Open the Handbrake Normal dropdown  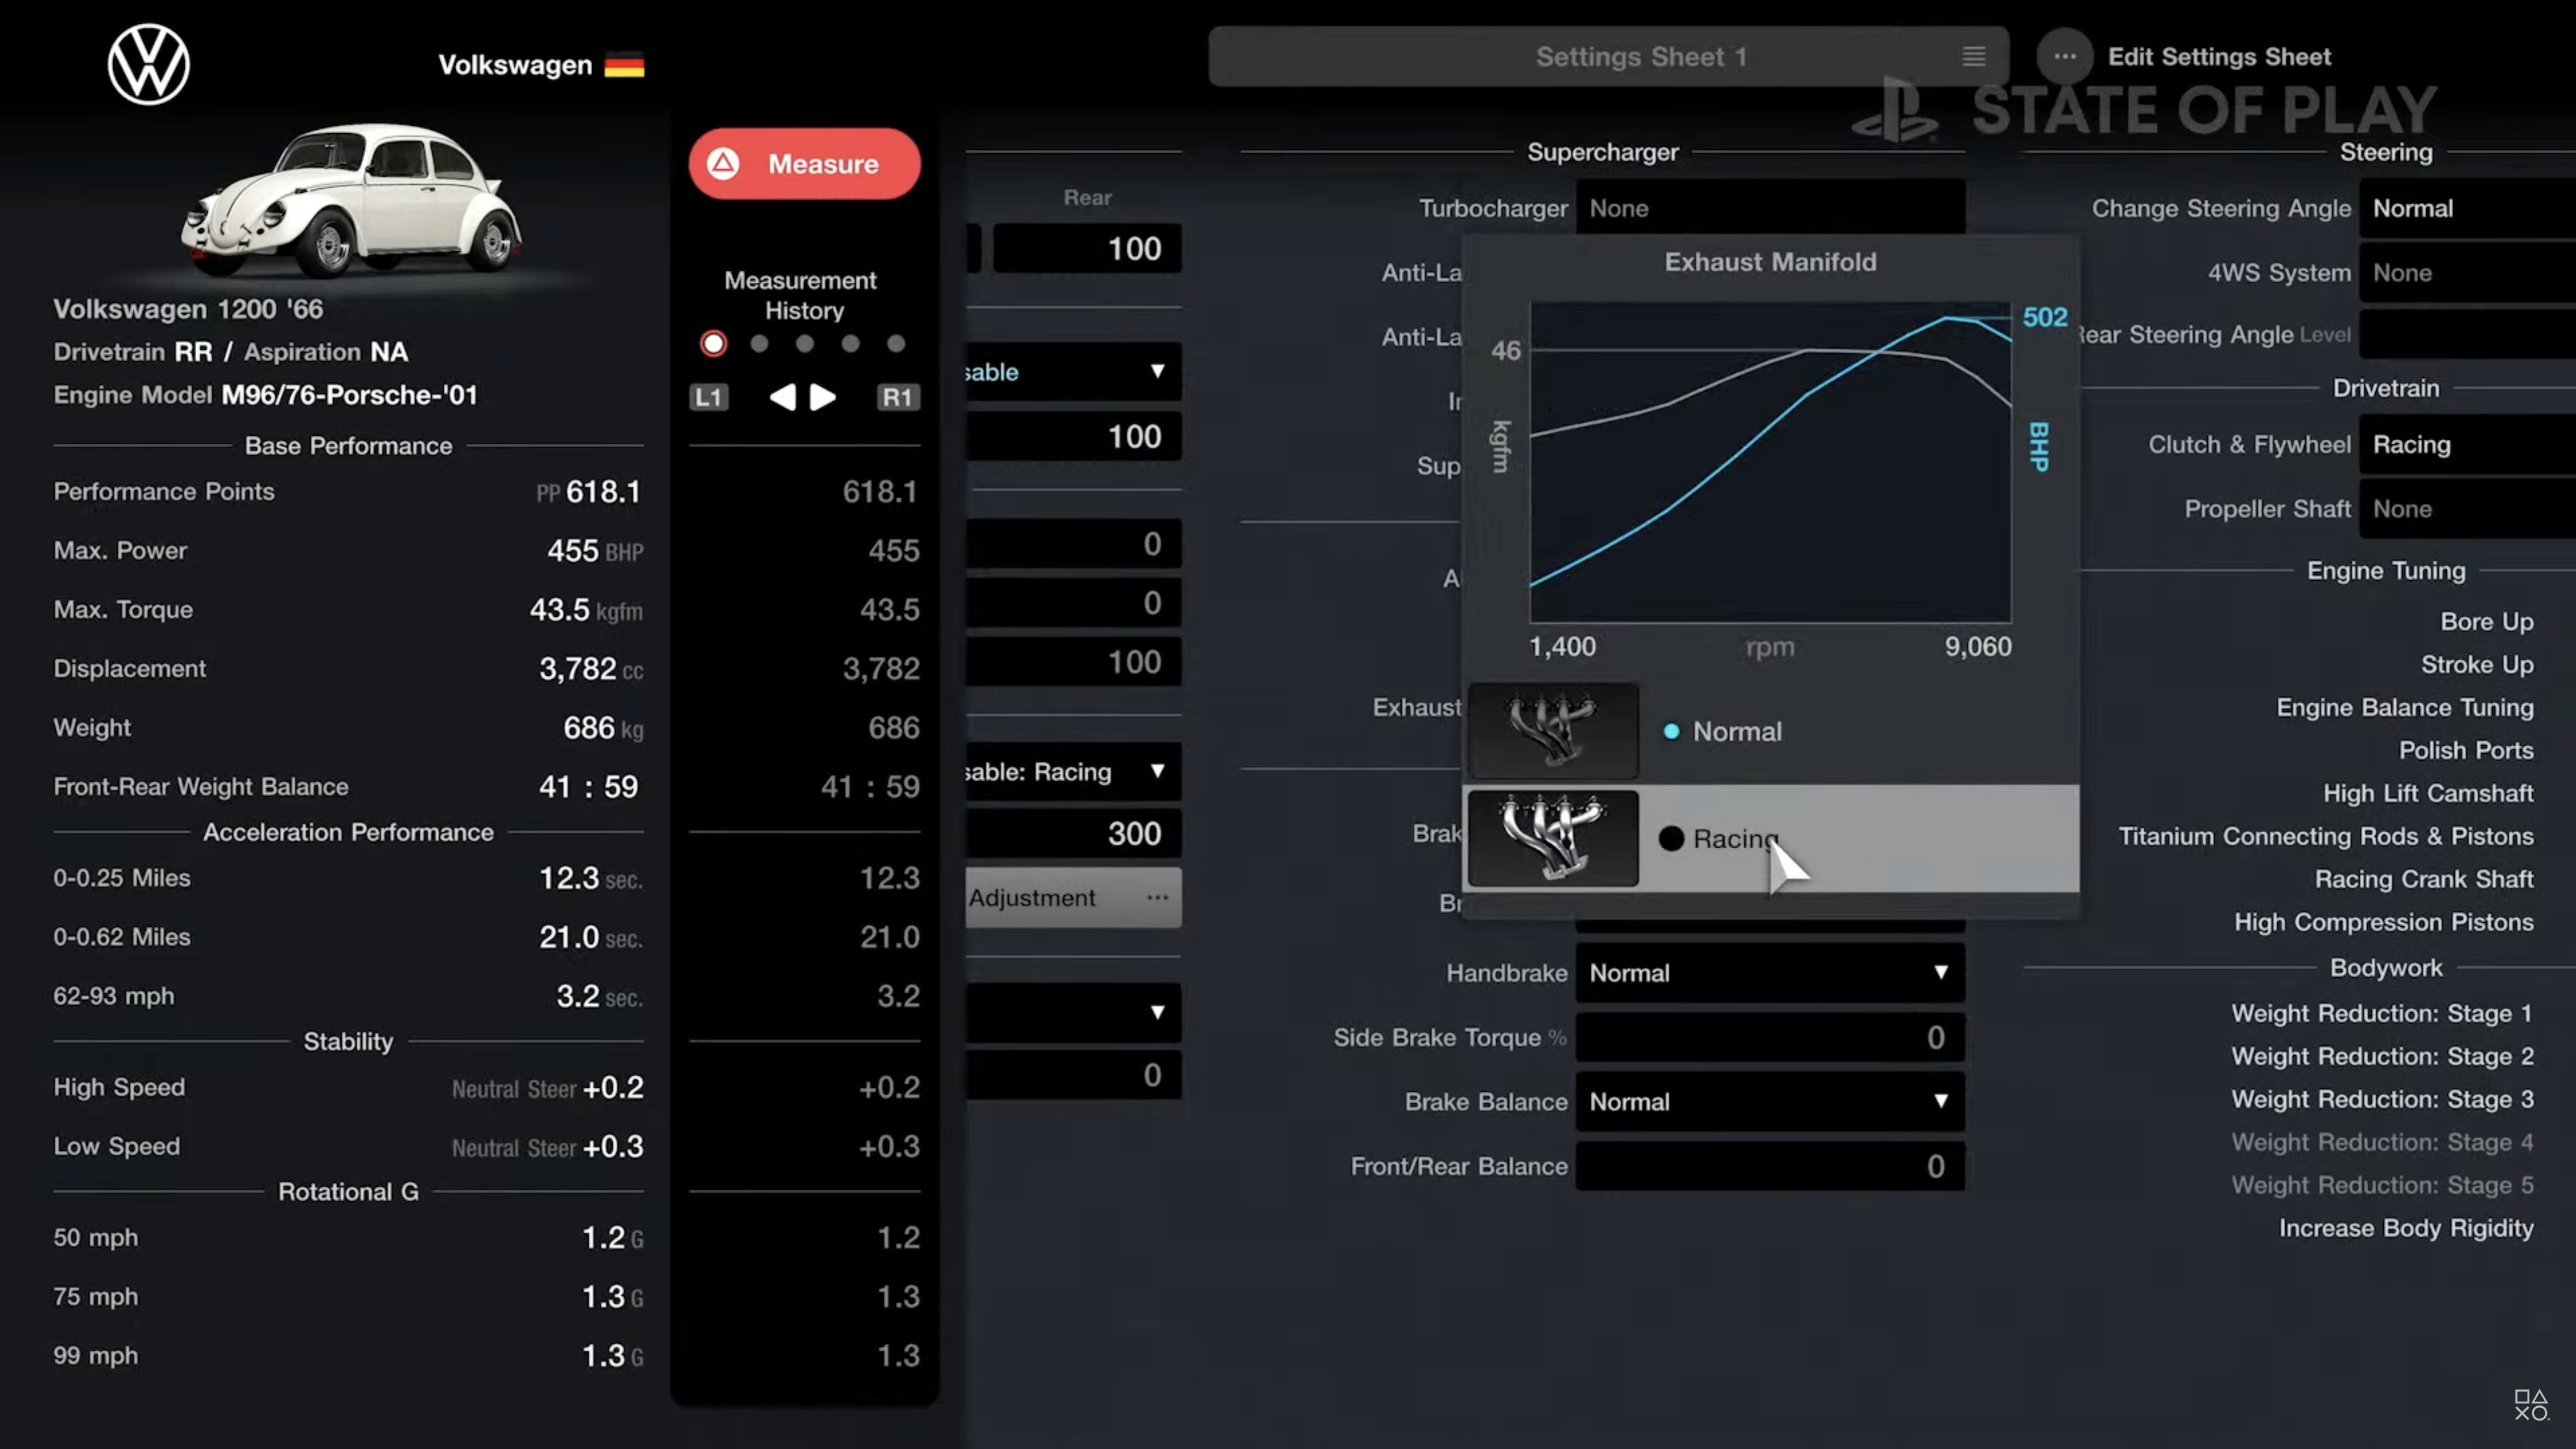1770,973
